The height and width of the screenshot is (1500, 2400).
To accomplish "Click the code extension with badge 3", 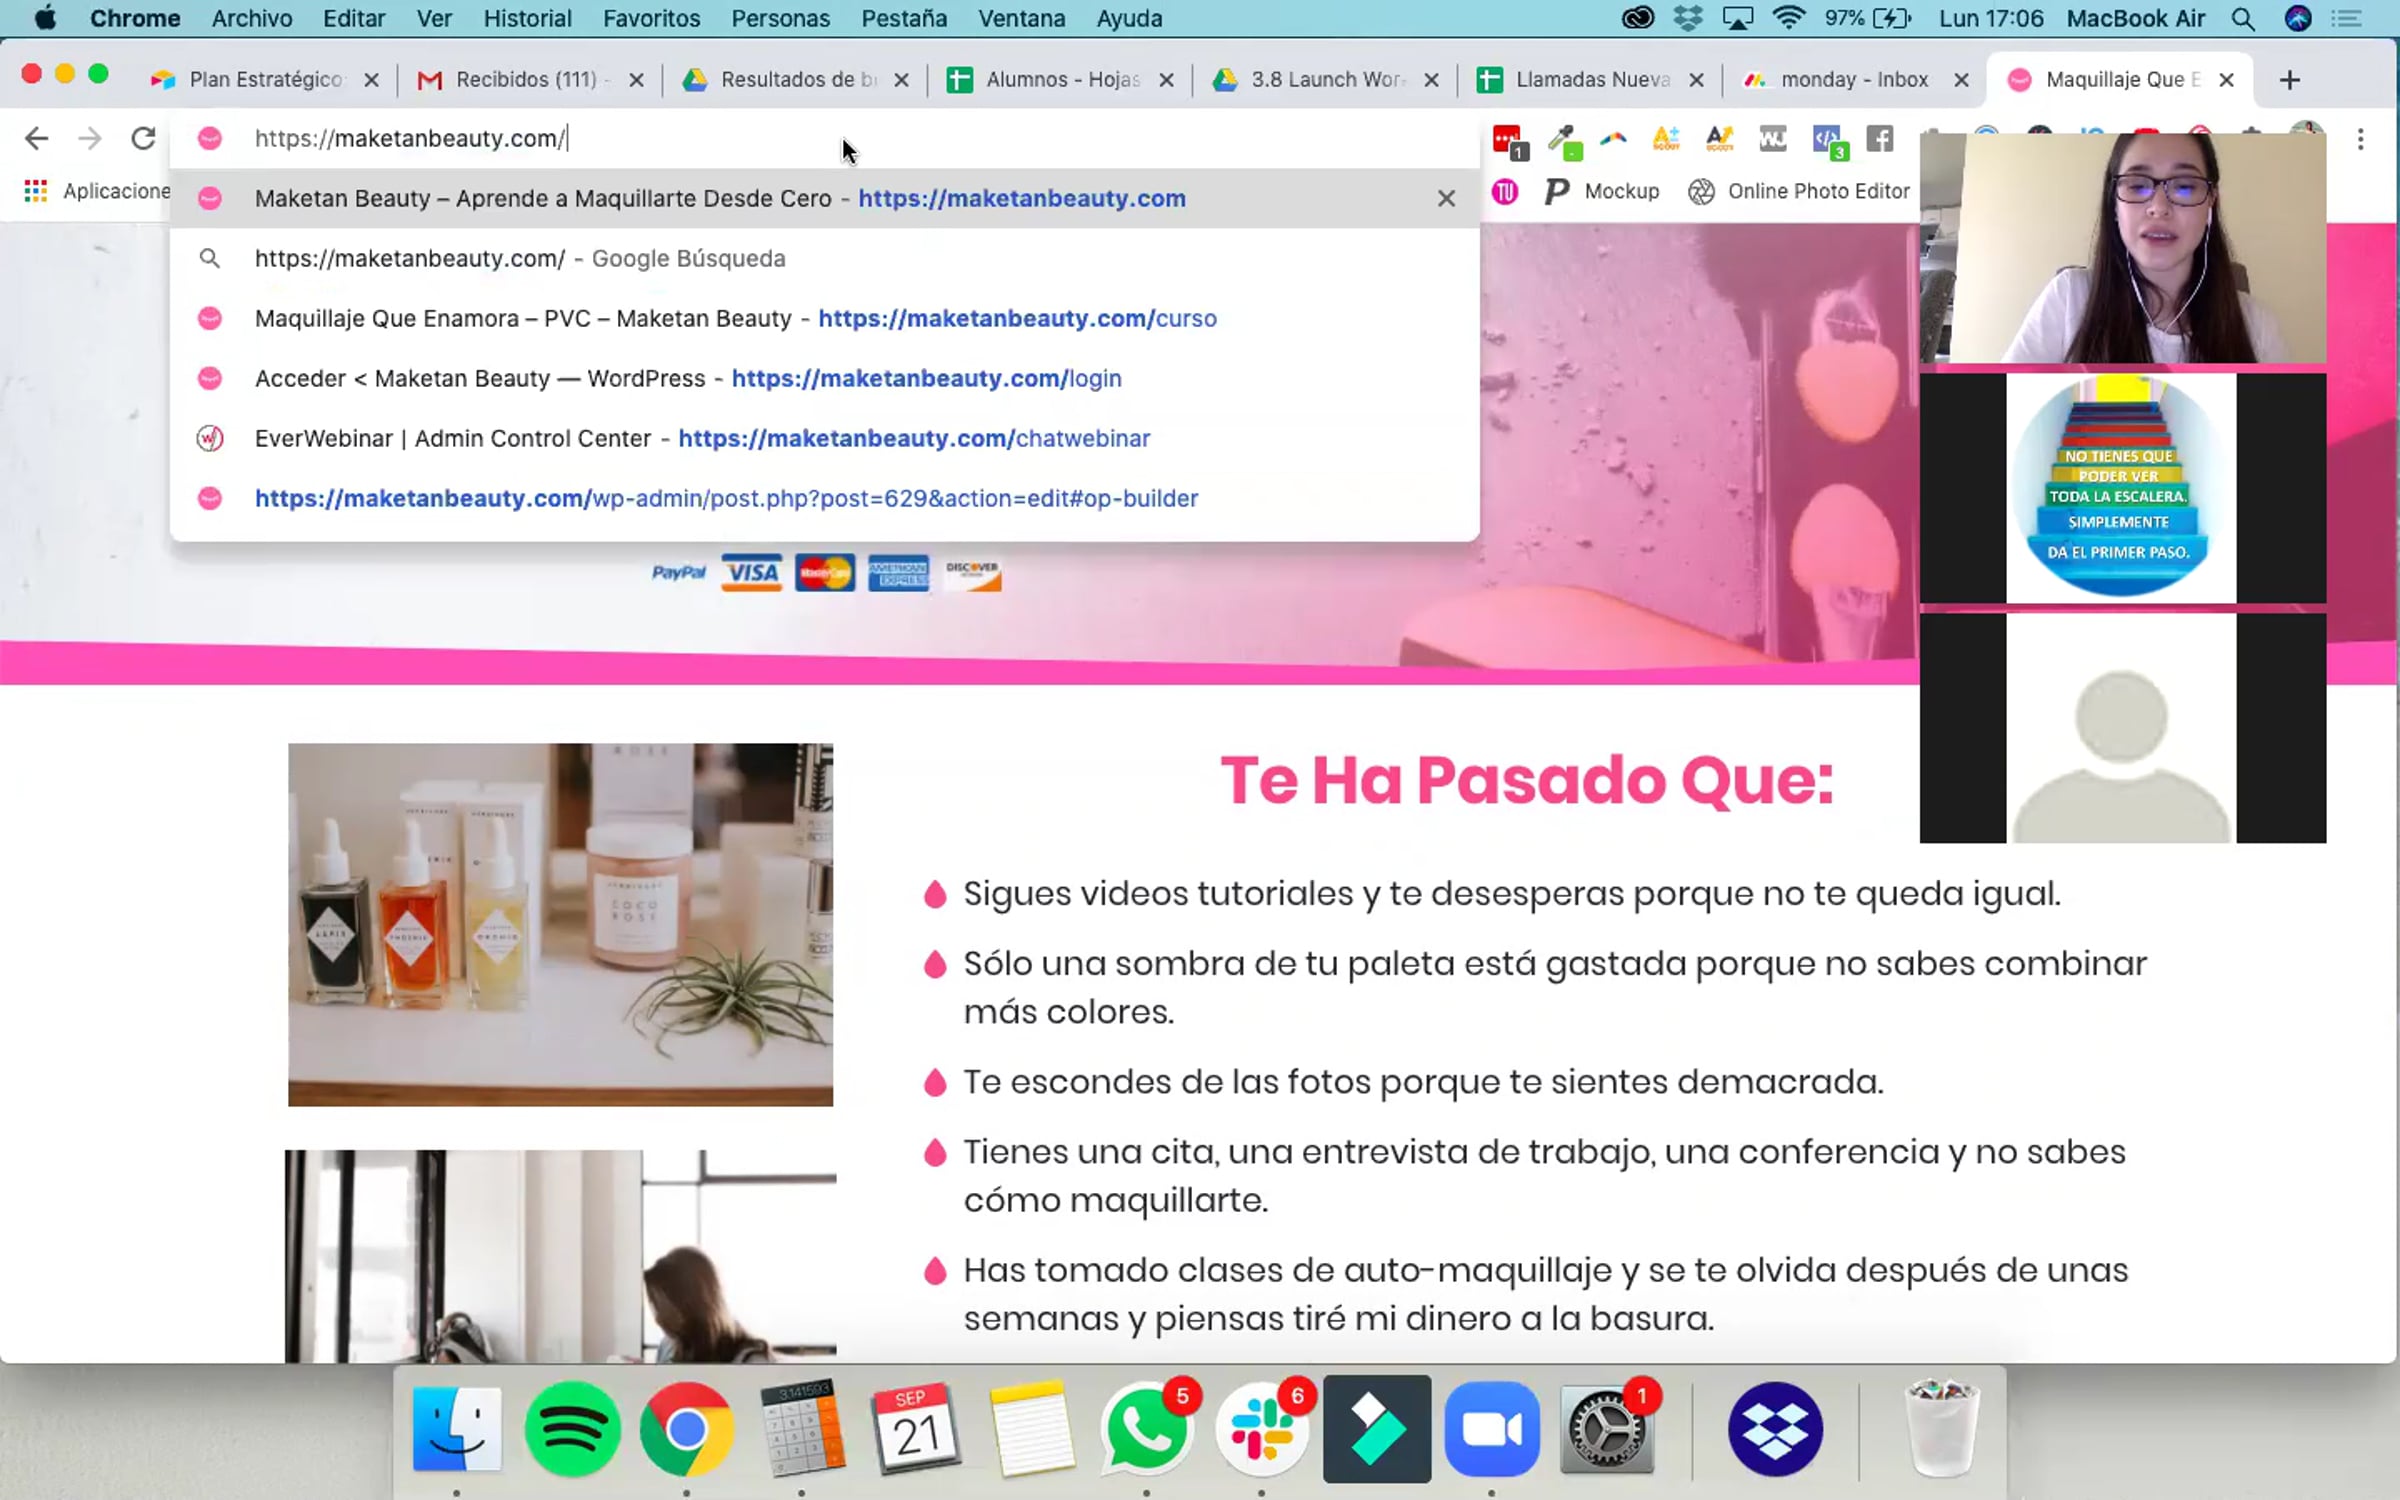I will [1828, 140].
